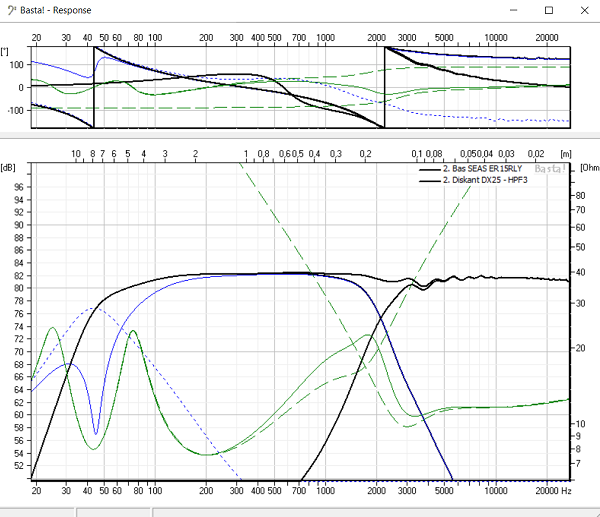Viewport: 600px width, 517px height.
Task: Click the [dB] axis unit label
Action: pos(11,166)
